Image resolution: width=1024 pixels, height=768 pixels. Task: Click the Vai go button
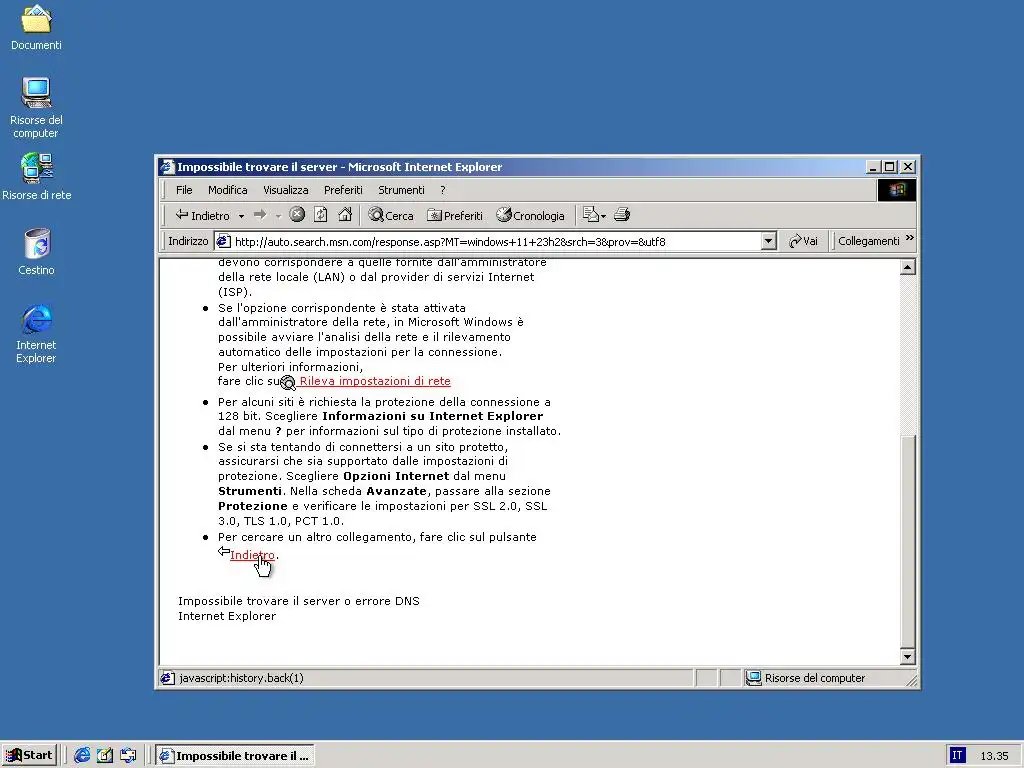click(x=803, y=241)
